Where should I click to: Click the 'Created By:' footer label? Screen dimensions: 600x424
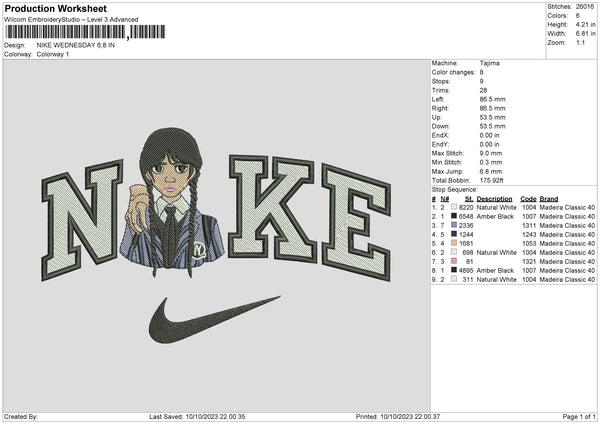coord(21,416)
